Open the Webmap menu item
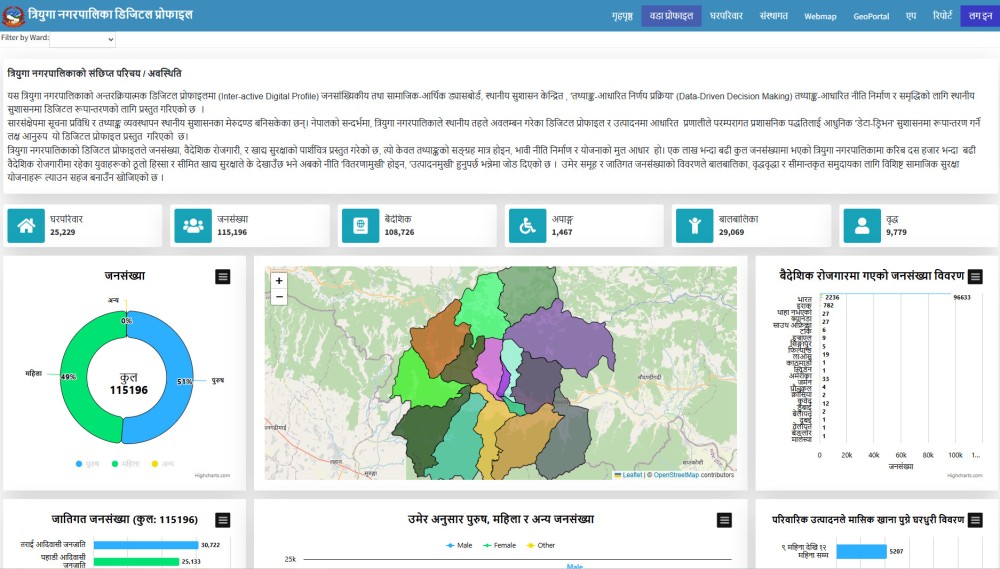 820,16
